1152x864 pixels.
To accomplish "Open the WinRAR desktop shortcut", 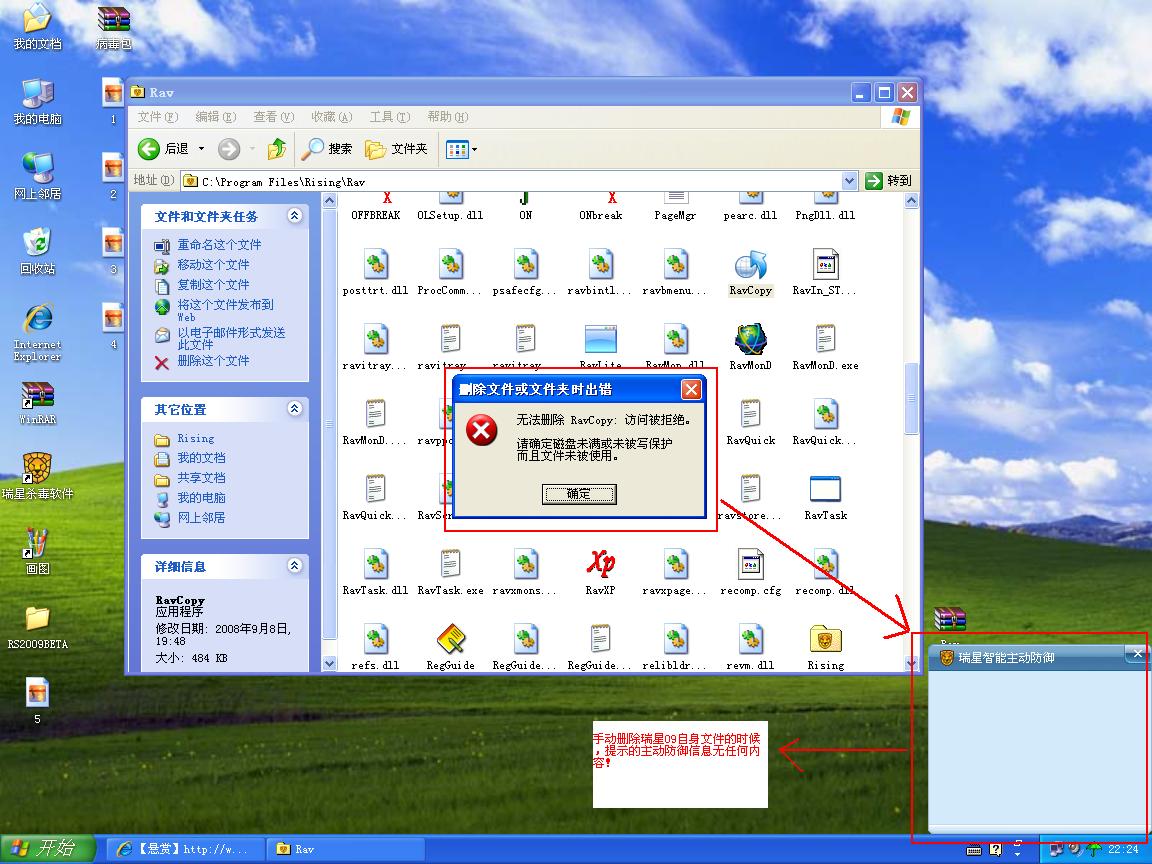I will pos(37,403).
